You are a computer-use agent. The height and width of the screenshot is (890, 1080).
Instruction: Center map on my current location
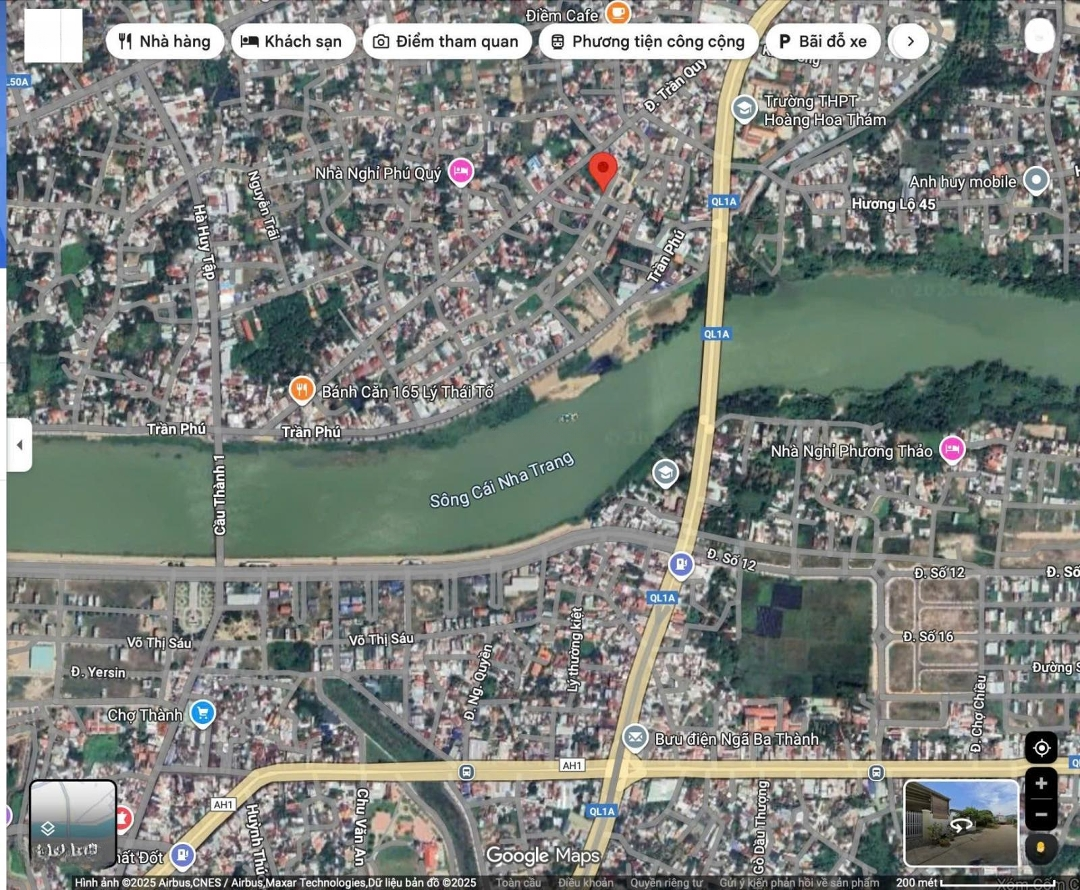tap(1041, 748)
